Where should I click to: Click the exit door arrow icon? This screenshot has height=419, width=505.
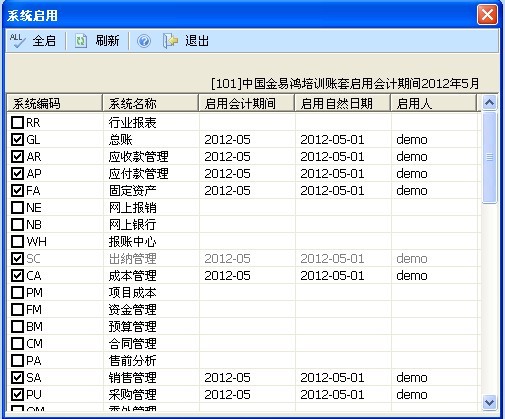tap(170, 41)
